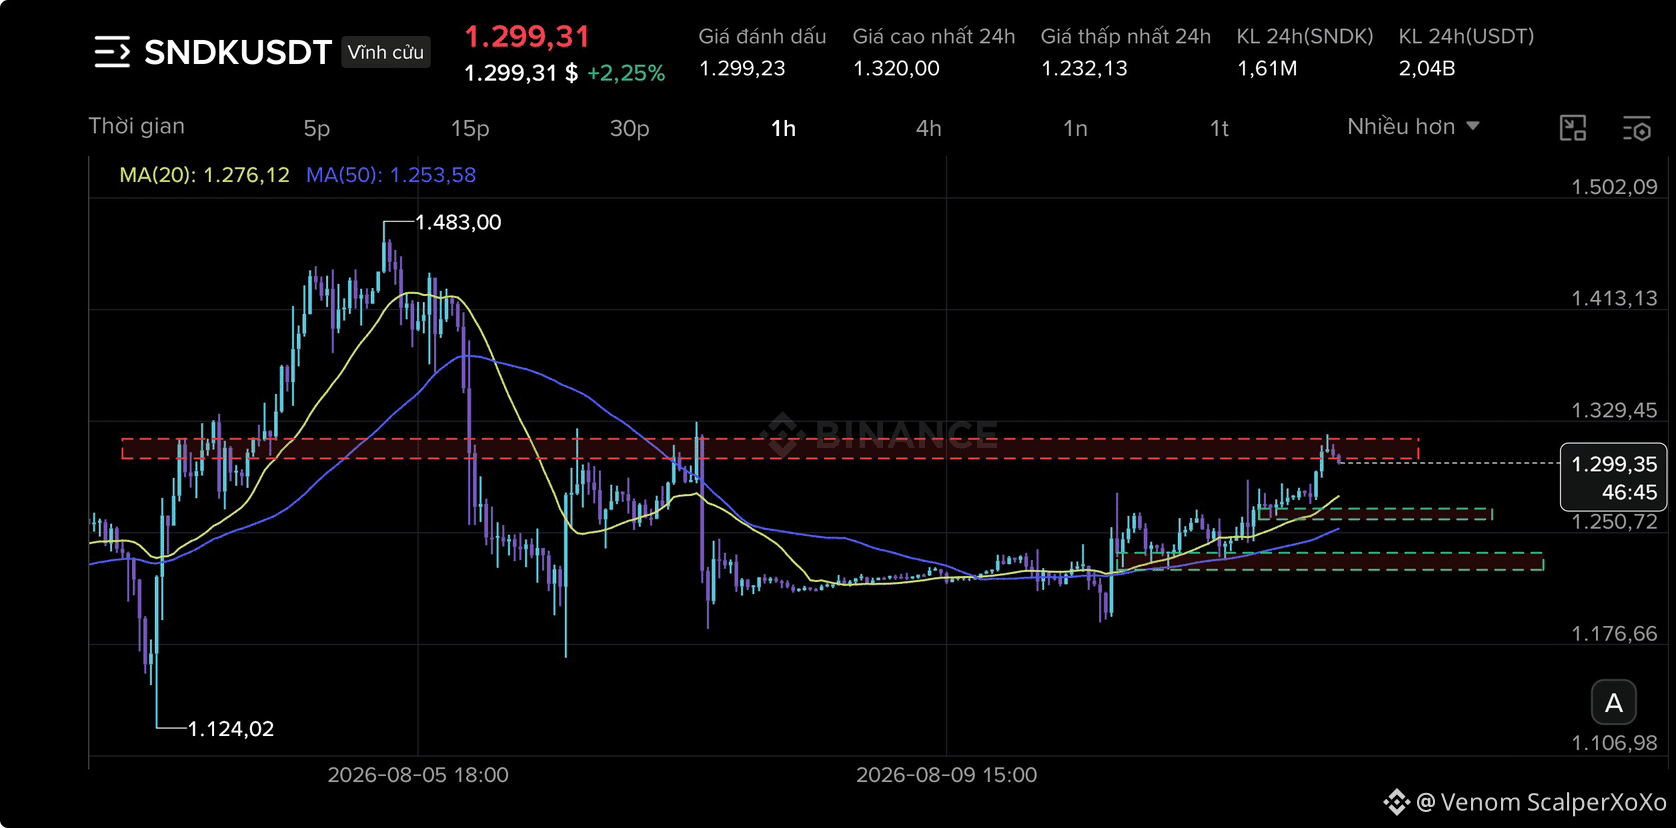Click the 1.413,13 price axis label
This screenshot has width=1676, height=828.
pos(1614,298)
